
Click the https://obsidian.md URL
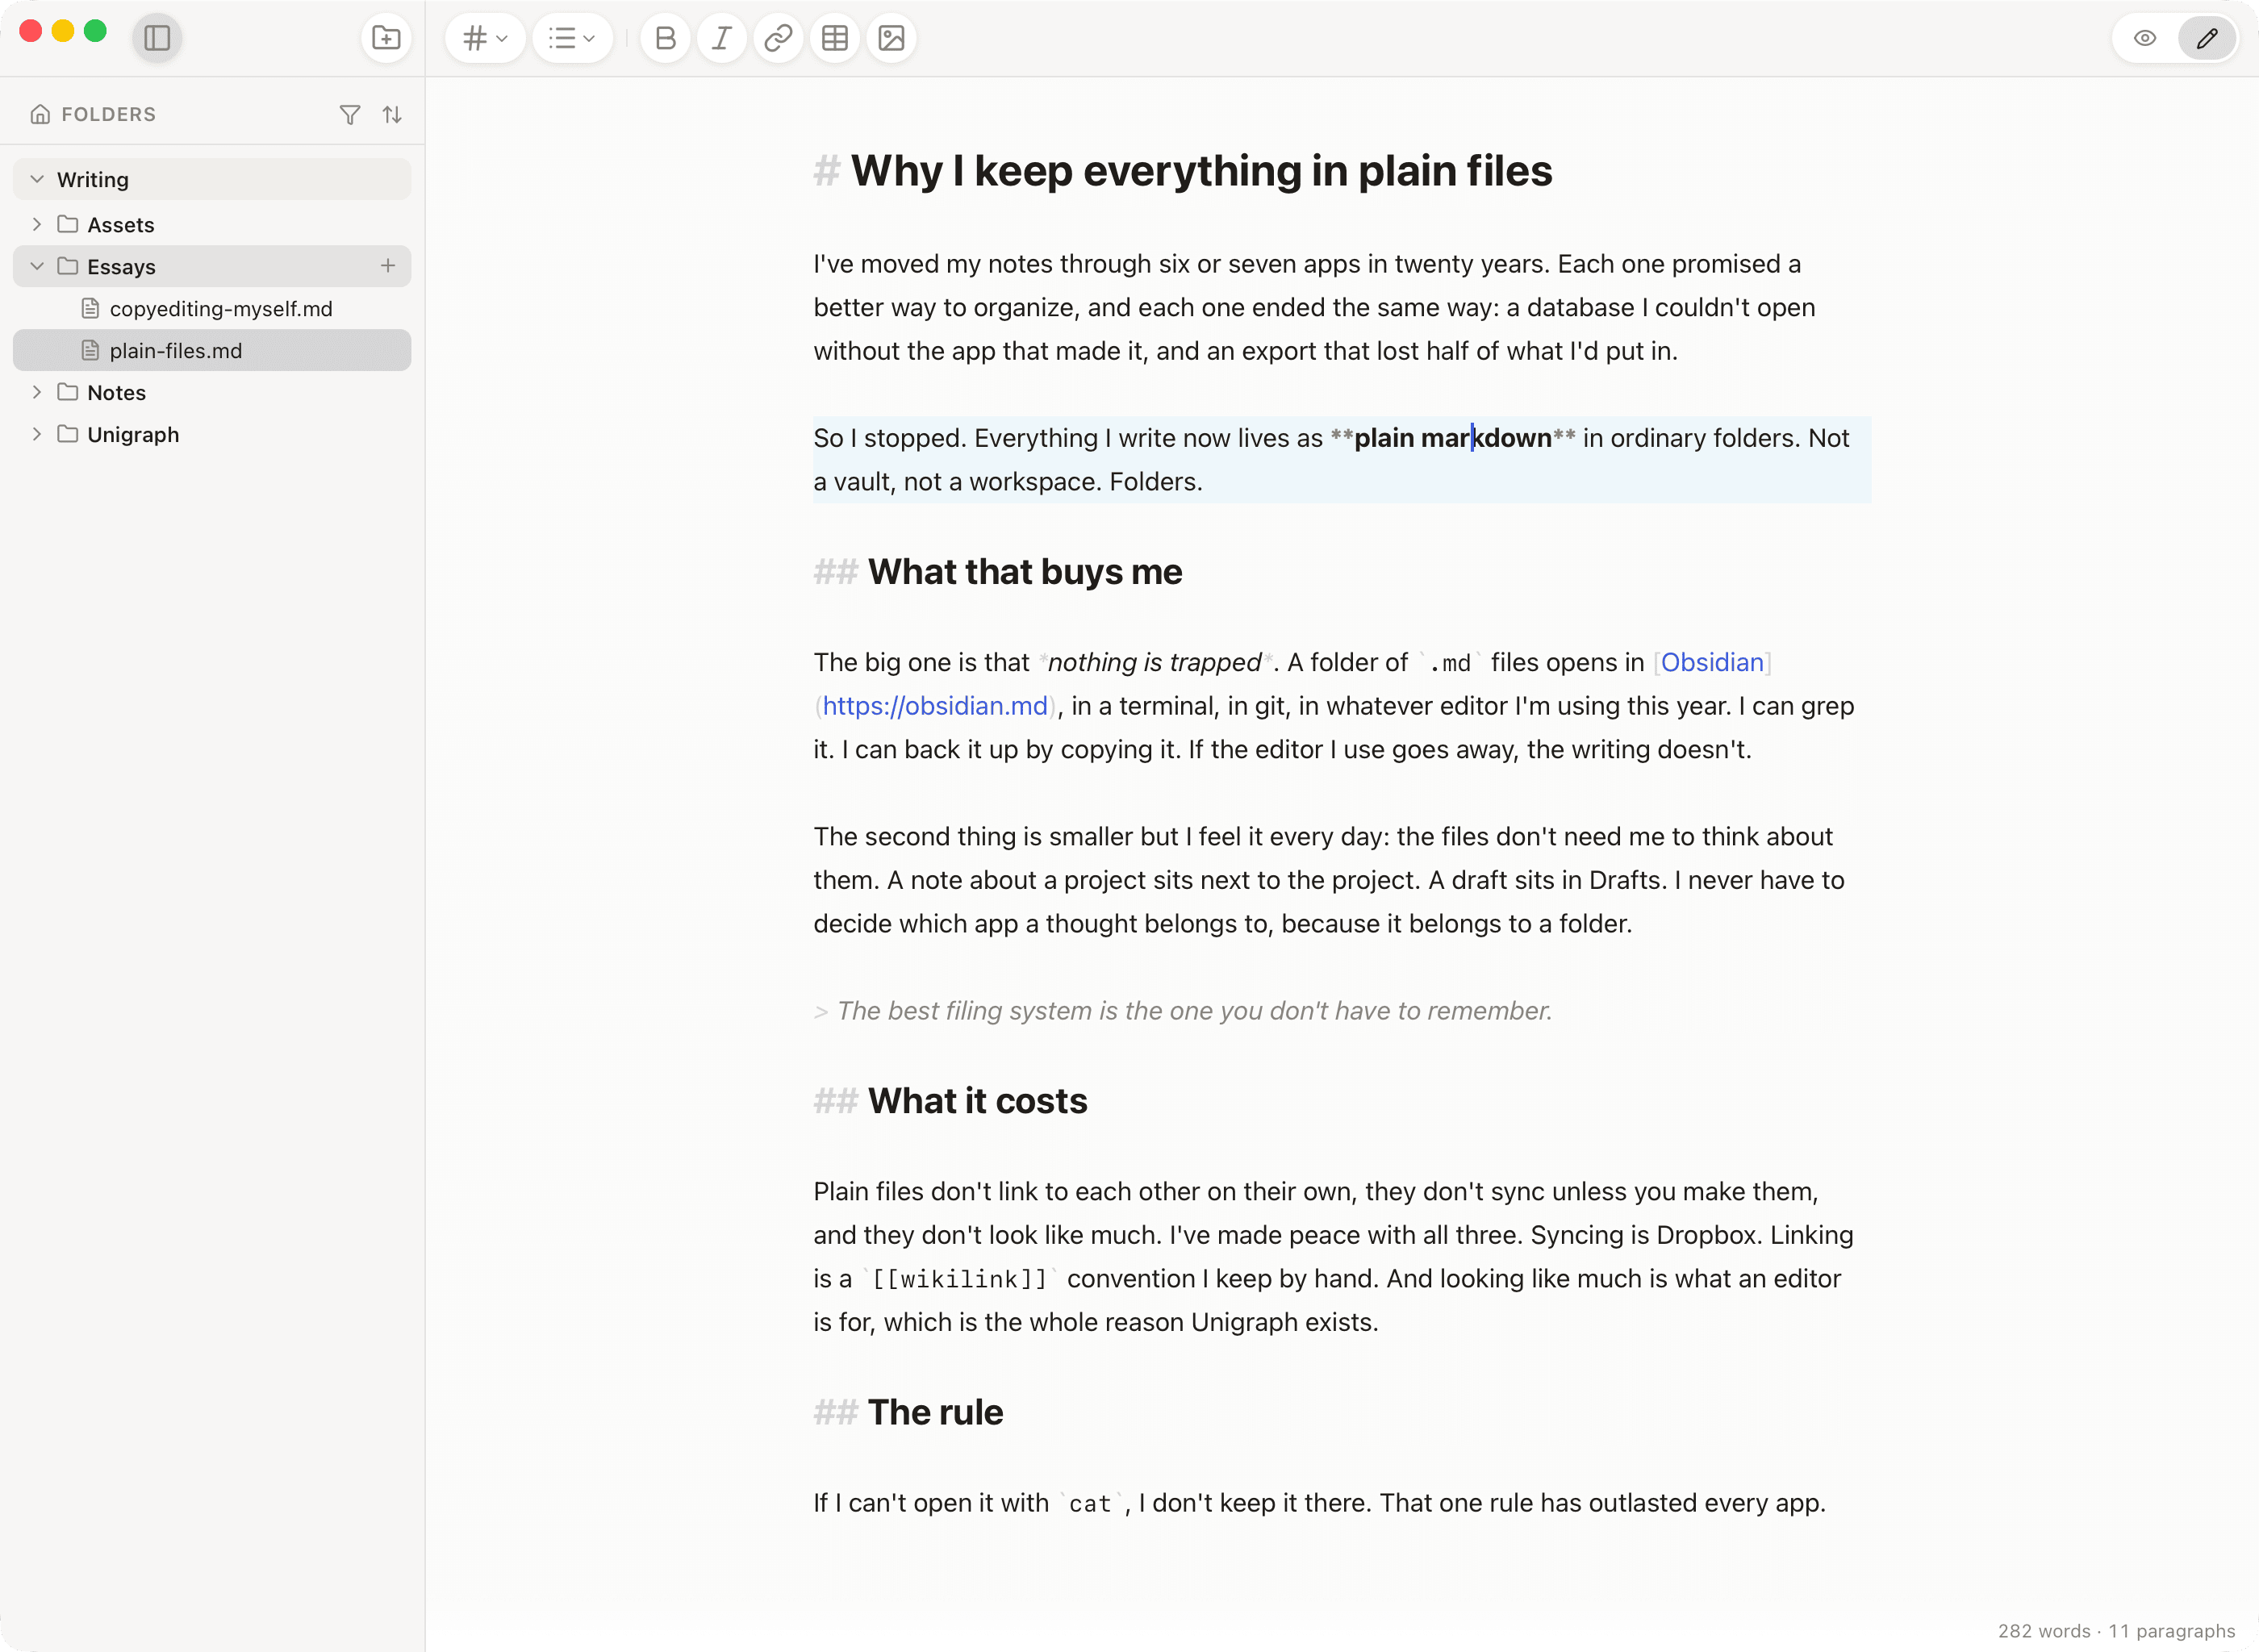point(935,706)
